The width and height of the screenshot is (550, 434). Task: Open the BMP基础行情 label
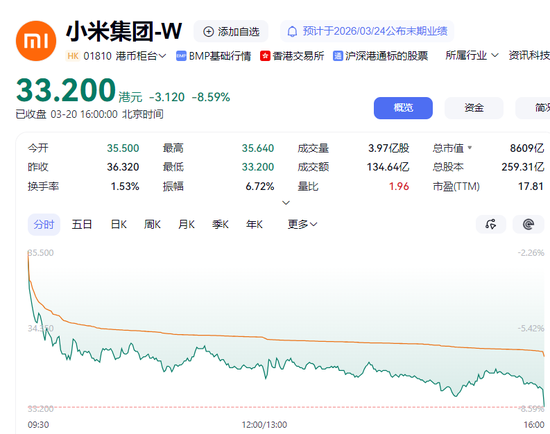(x=220, y=56)
